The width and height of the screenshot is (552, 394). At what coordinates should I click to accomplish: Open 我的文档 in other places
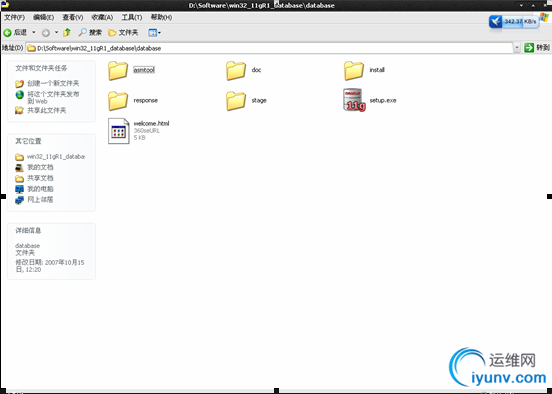pyautogui.click(x=40, y=167)
